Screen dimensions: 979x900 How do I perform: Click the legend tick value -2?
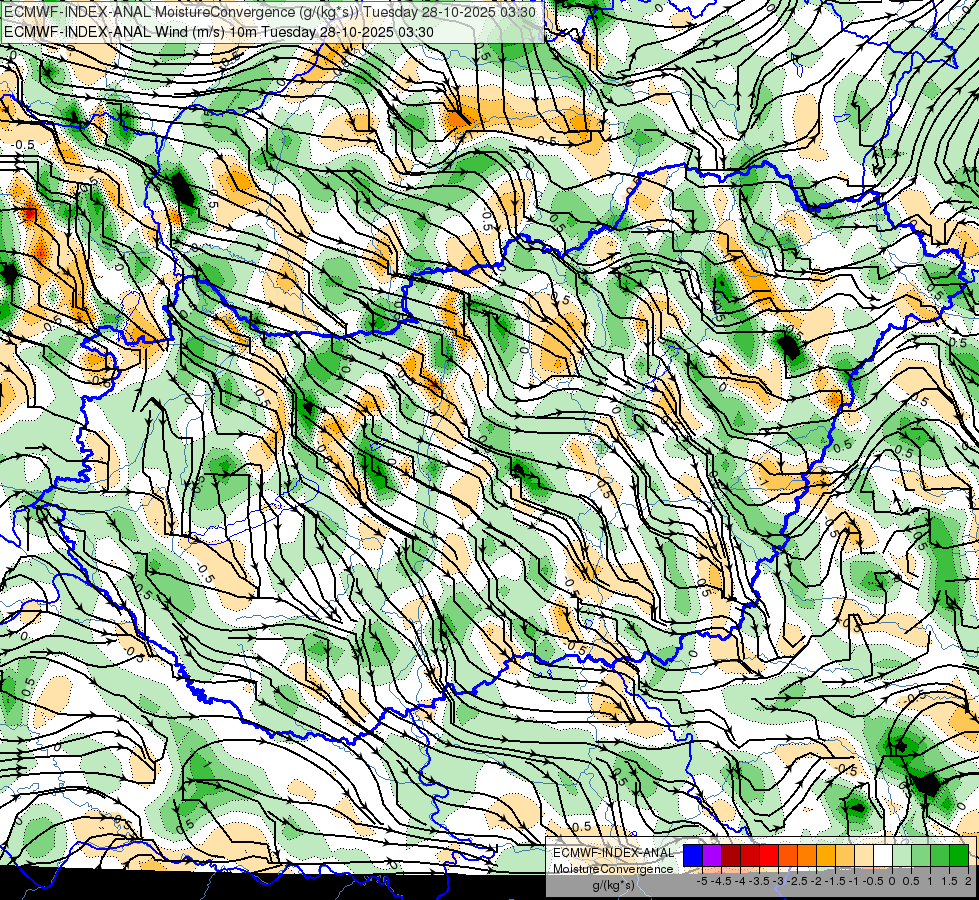[817, 881]
